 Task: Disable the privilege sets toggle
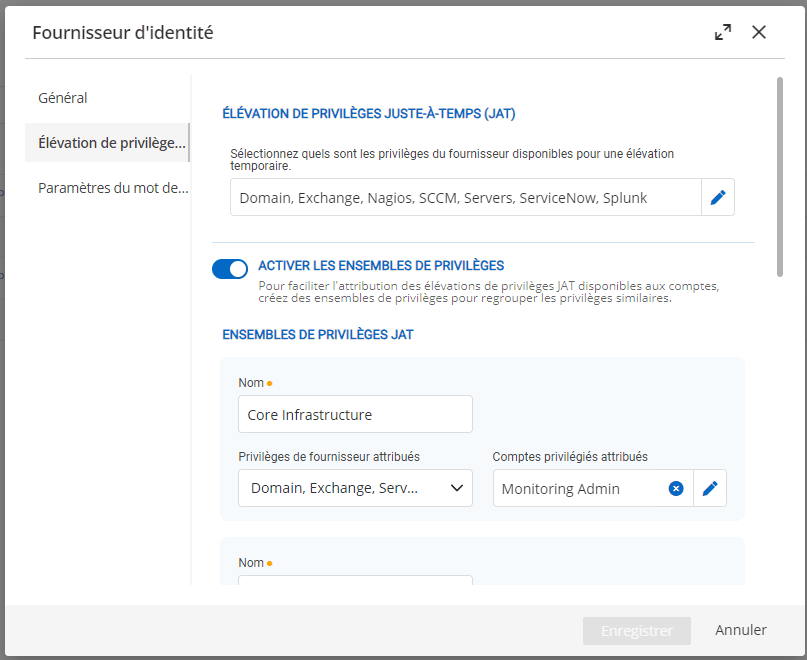click(x=230, y=268)
